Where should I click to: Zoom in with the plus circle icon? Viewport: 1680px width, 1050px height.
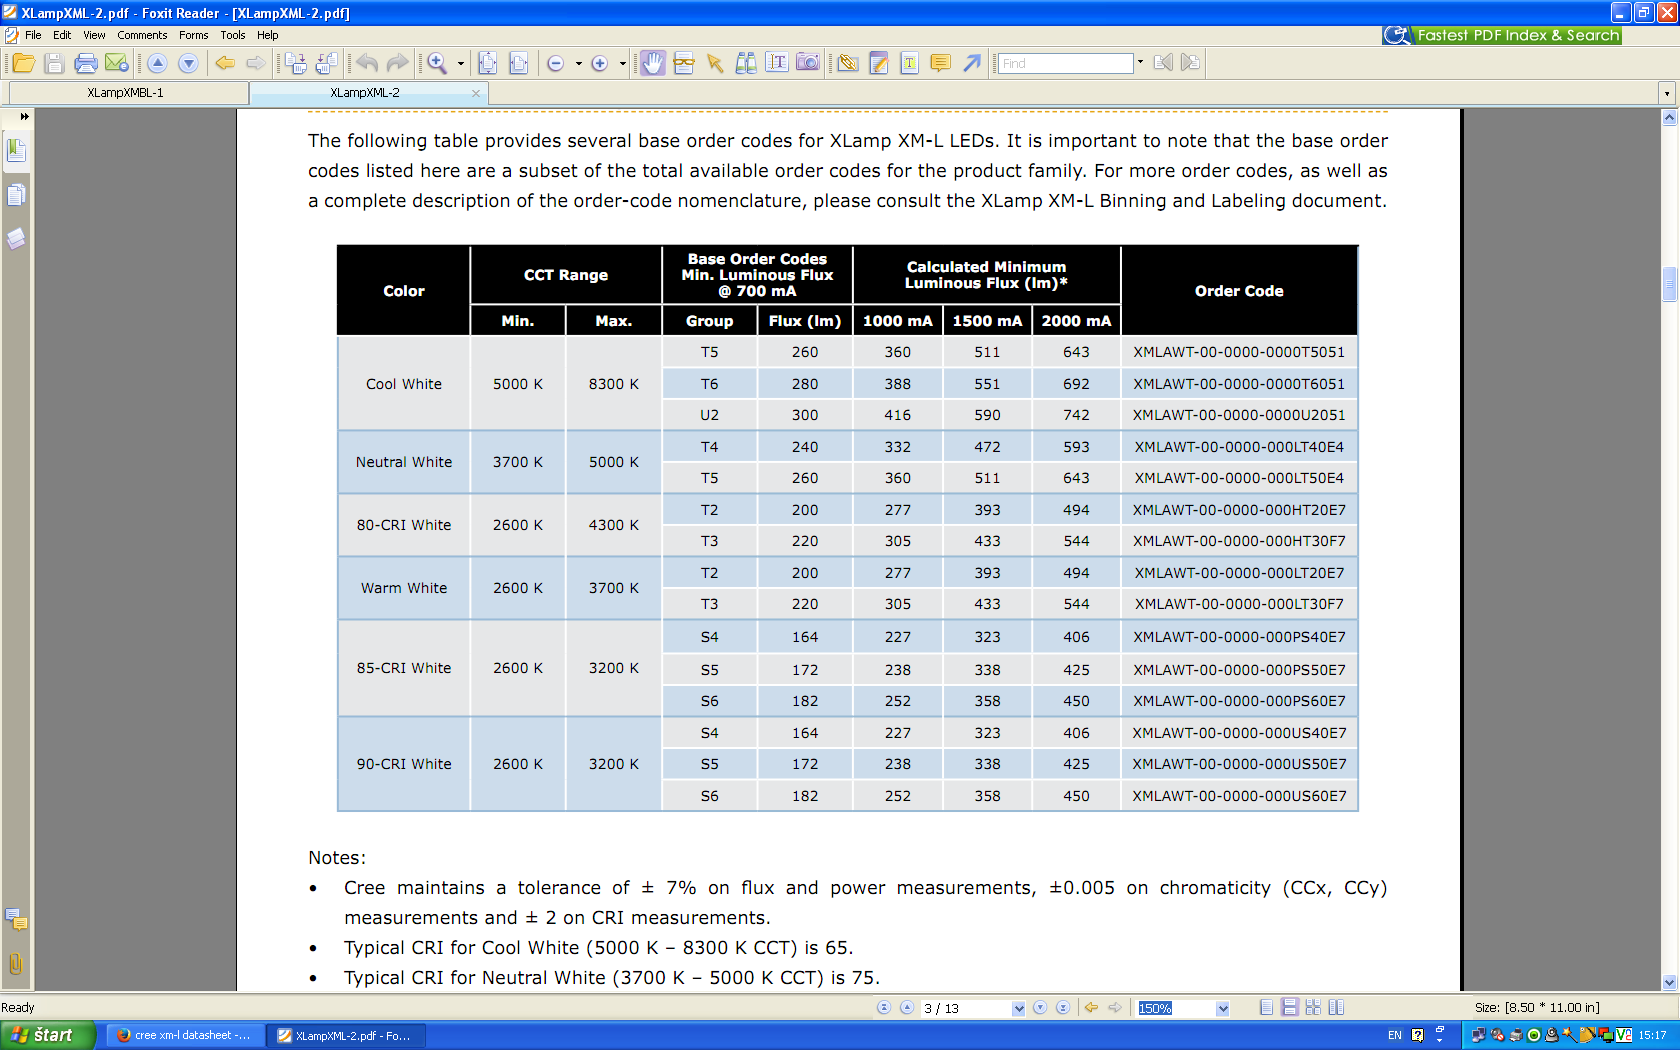600,63
